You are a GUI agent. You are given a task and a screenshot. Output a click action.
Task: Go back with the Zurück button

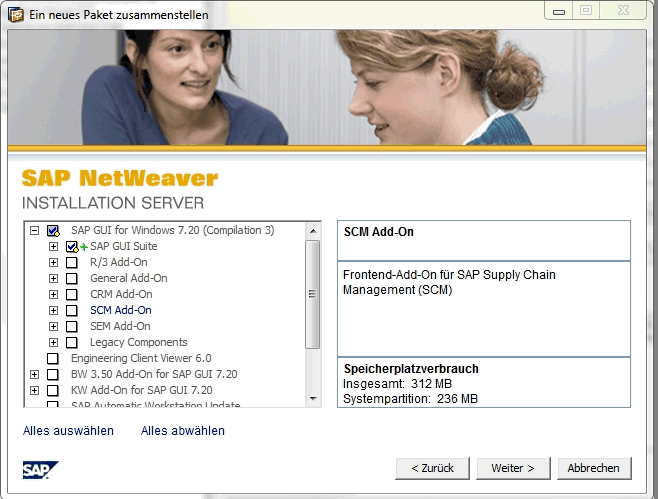(x=432, y=468)
